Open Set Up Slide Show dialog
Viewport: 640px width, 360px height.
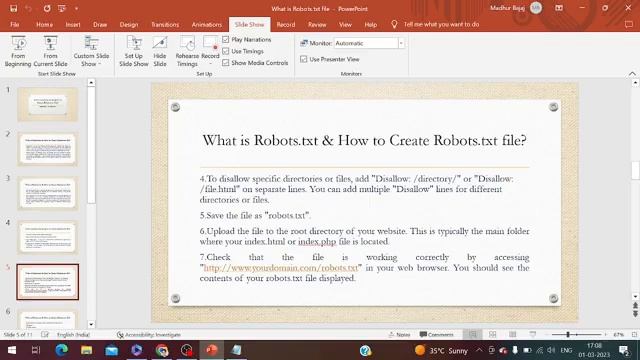point(133,51)
